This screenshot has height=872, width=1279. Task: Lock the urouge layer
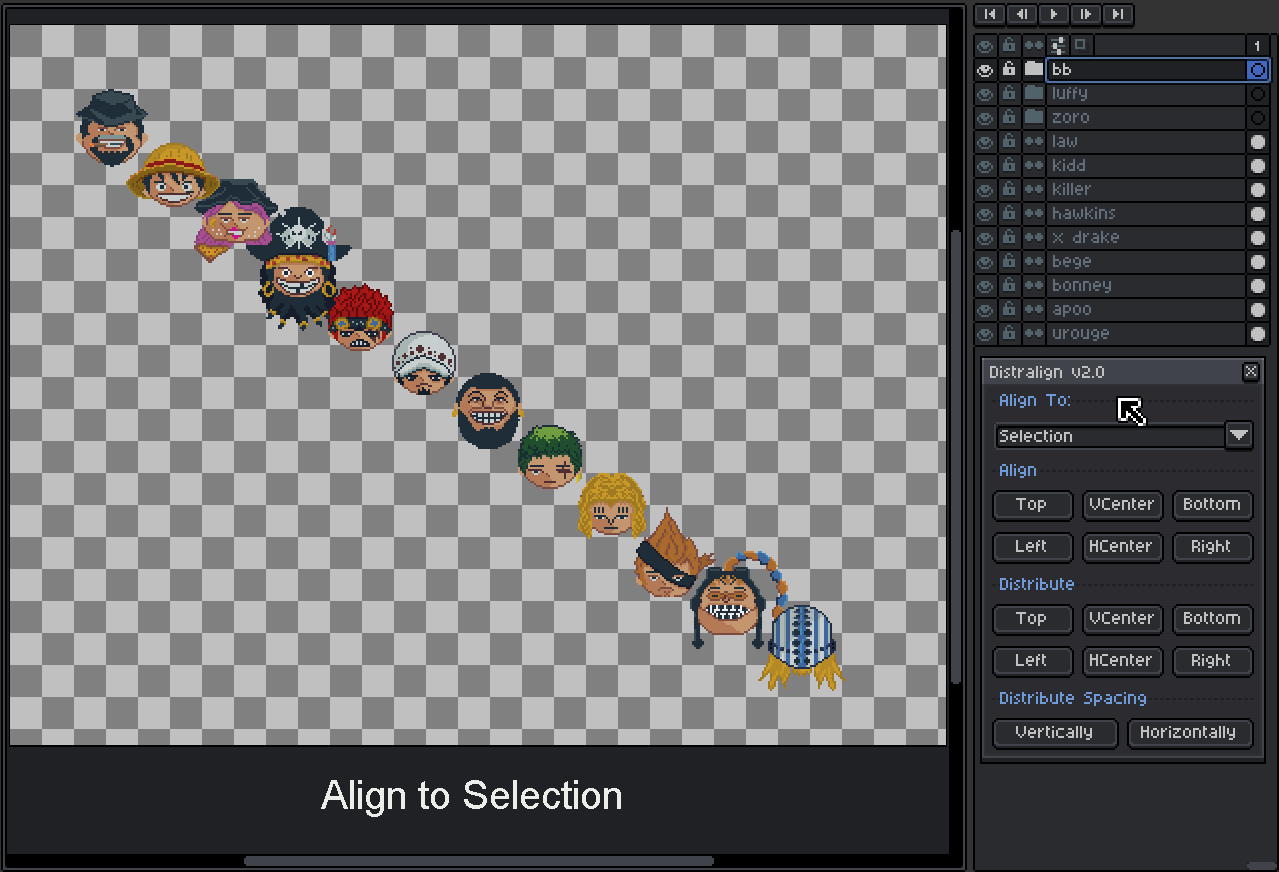tap(1010, 334)
